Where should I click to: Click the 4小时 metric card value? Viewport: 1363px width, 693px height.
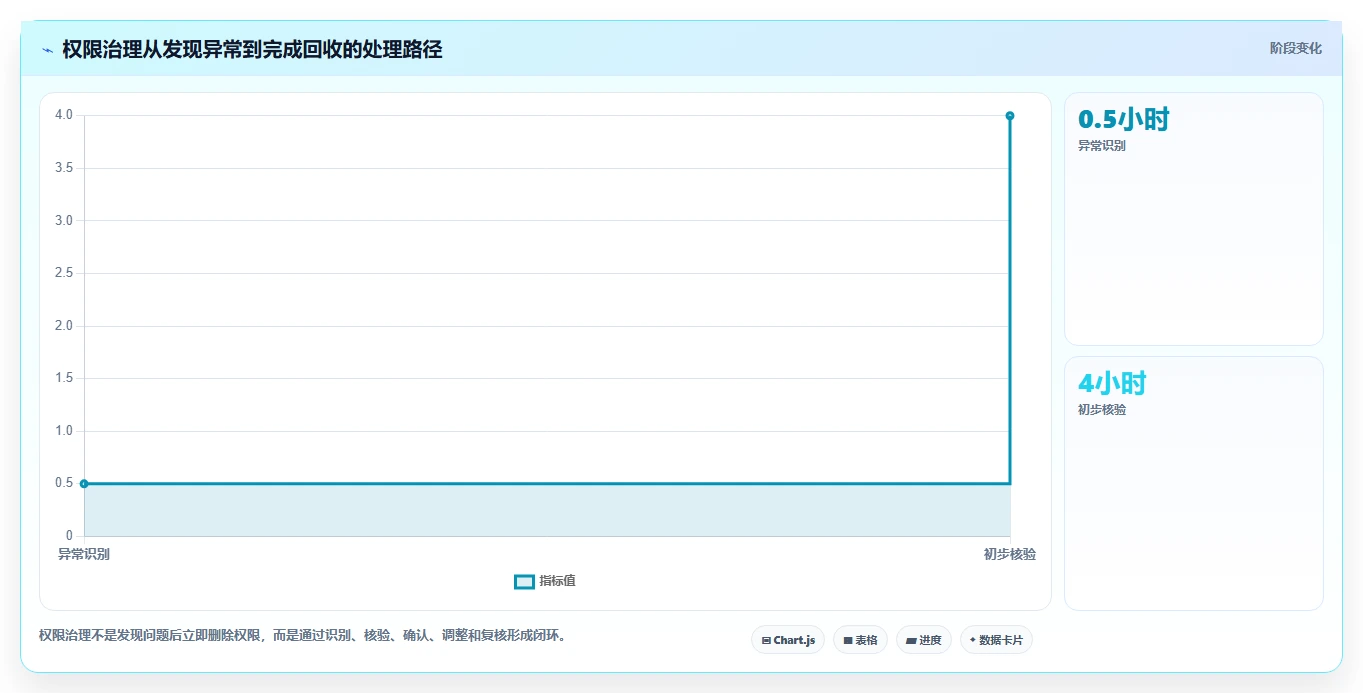click(x=1112, y=383)
